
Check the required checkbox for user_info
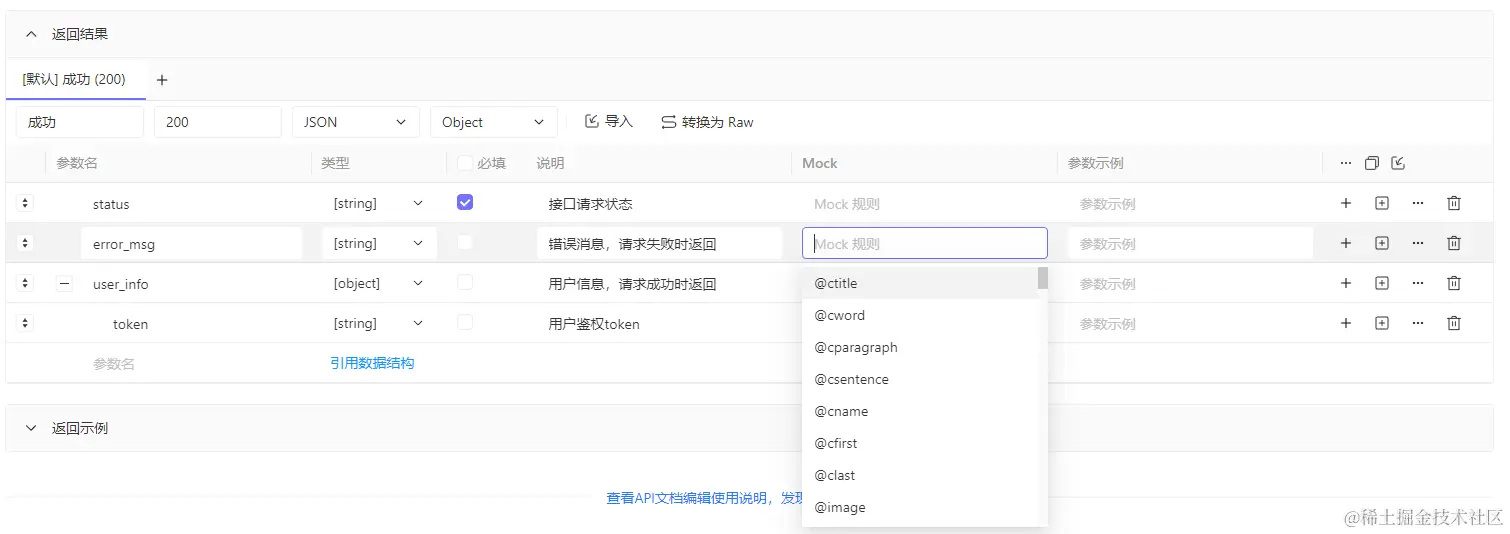(465, 282)
